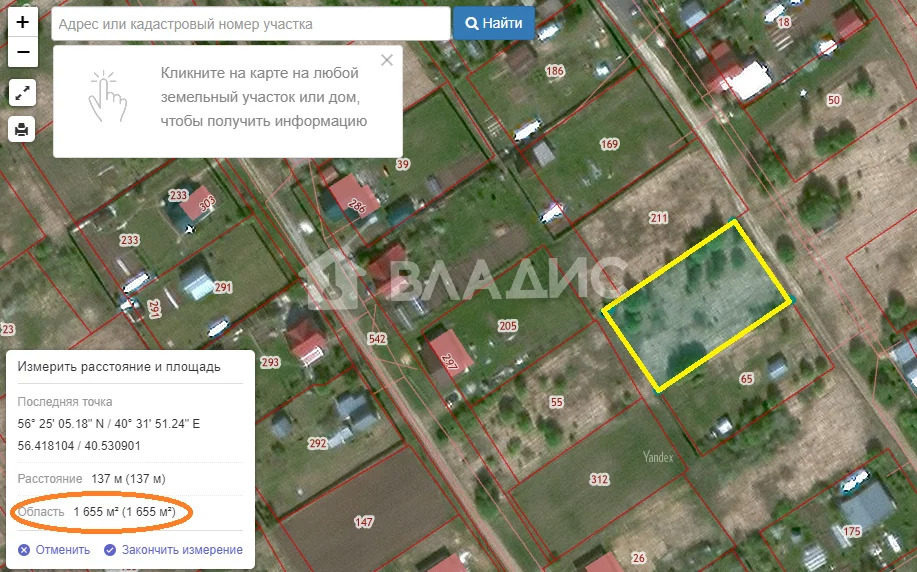Select parcel labeled 50
The image size is (917, 572).
833,100
